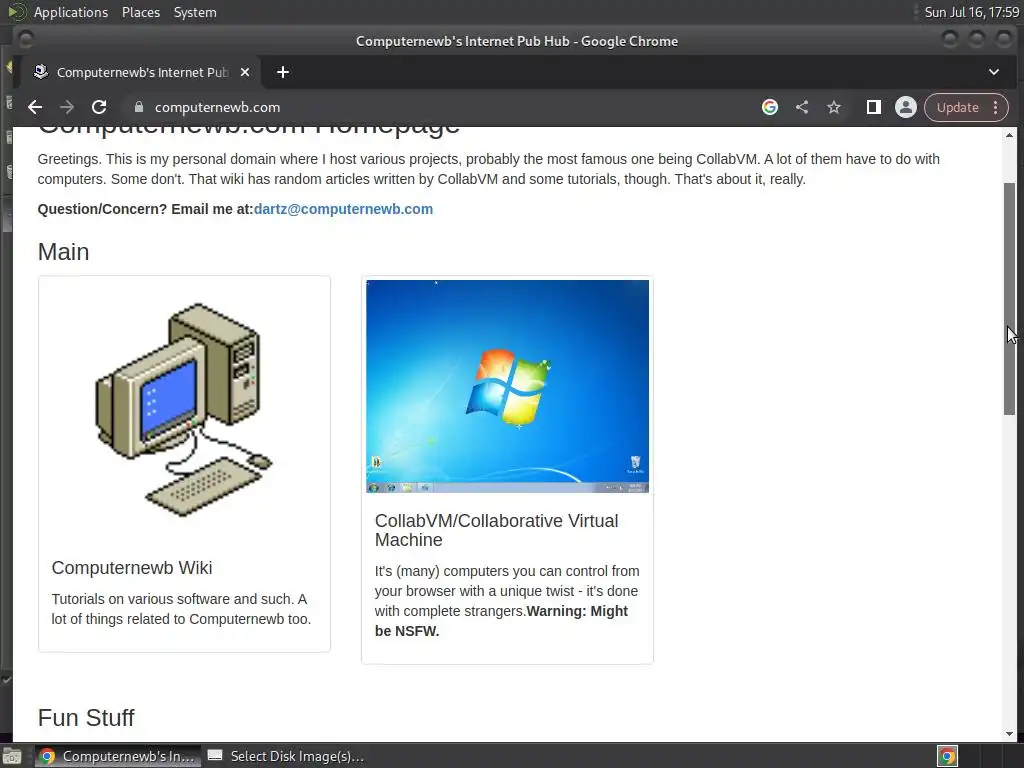1024x768 pixels.
Task: Switch to Computernewb's Chrome taskbar window
Action: 116,756
